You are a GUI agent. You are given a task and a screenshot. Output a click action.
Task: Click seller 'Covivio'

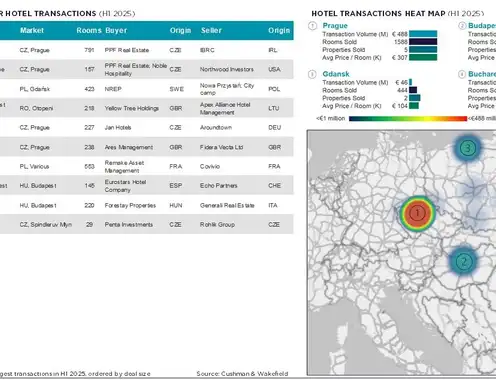(210, 166)
